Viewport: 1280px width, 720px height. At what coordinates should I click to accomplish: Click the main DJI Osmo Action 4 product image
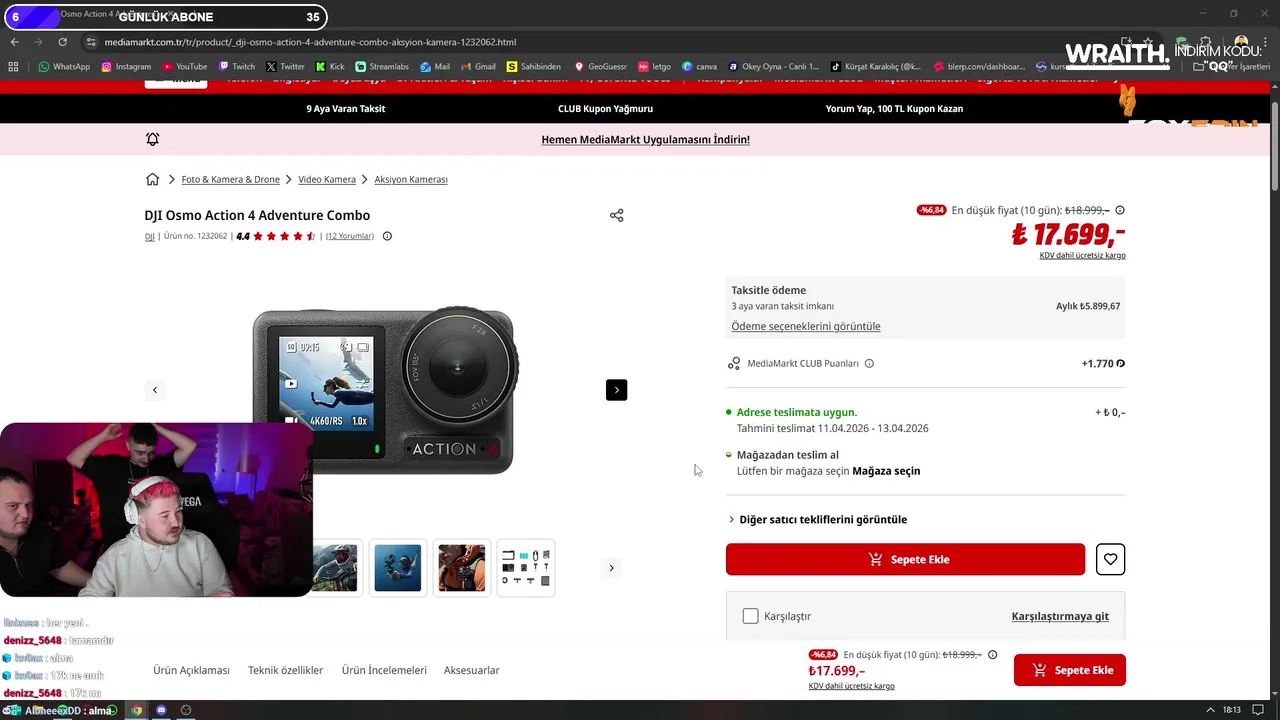(x=386, y=390)
